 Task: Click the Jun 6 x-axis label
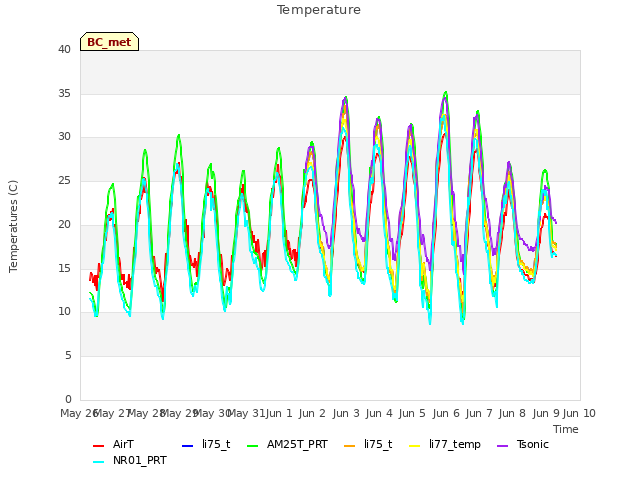tap(446, 413)
